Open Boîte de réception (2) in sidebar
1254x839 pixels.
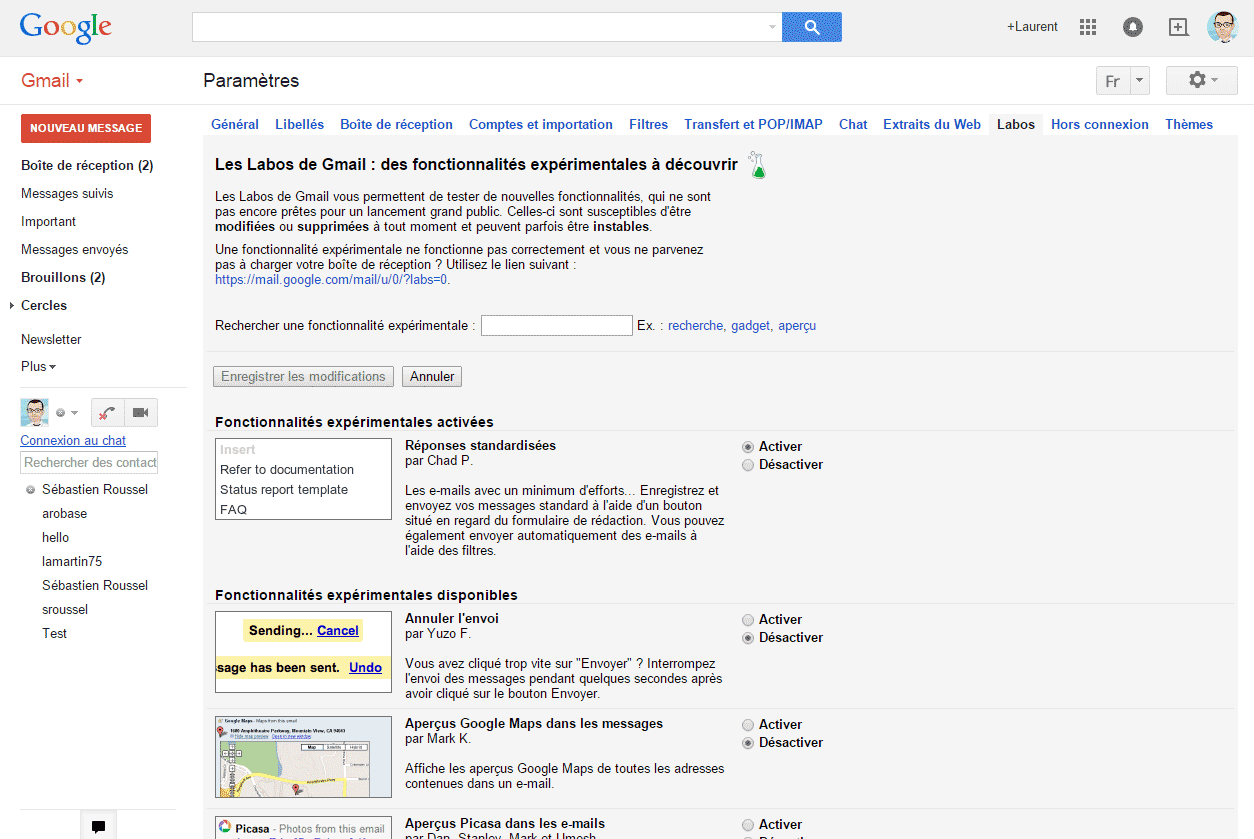[87, 166]
